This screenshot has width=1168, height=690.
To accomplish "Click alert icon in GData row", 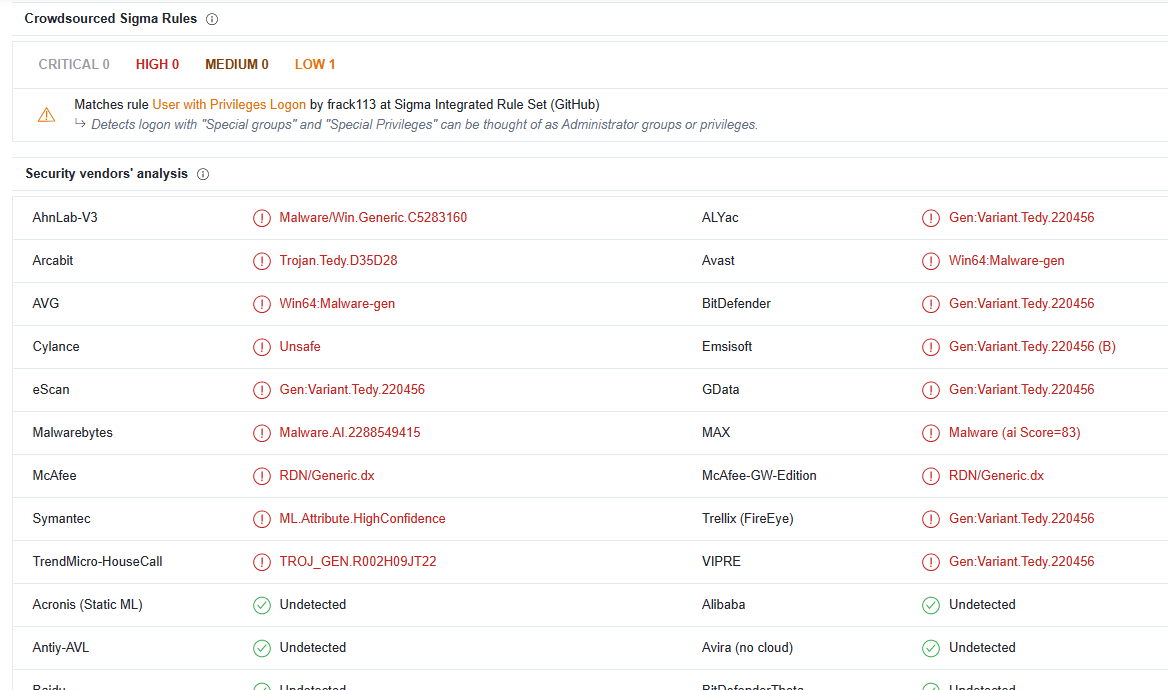I will pos(931,390).
